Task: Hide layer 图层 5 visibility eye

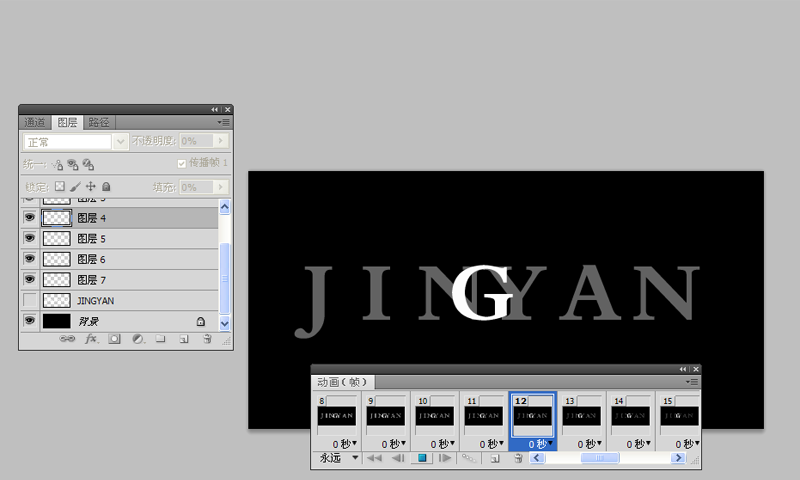Action: pos(30,238)
